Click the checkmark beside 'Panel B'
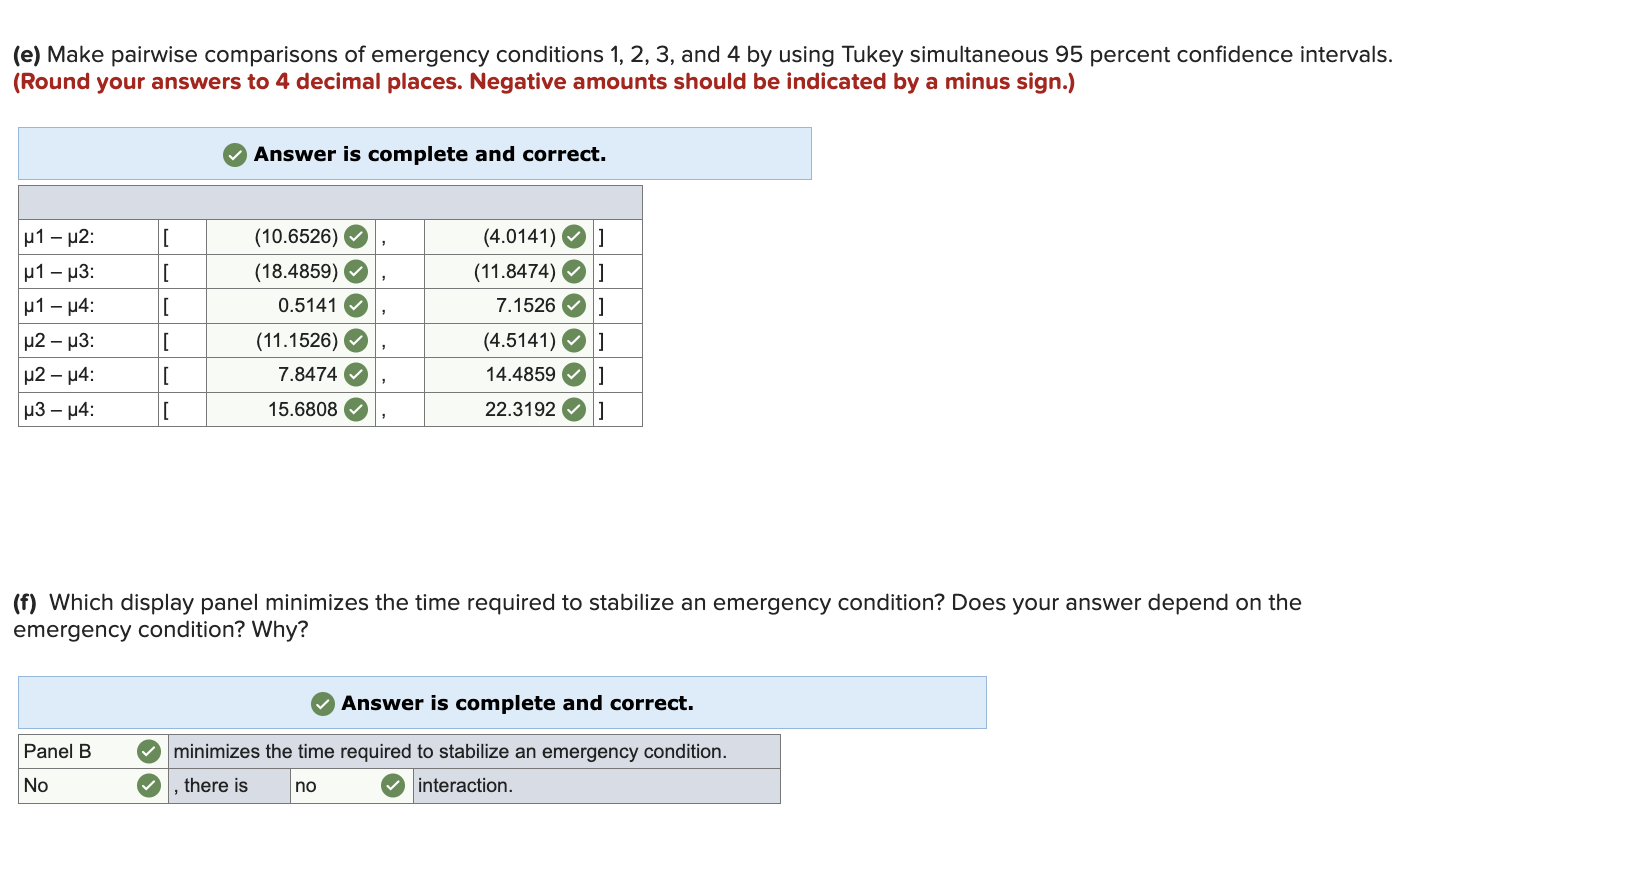 tap(148, 751)
